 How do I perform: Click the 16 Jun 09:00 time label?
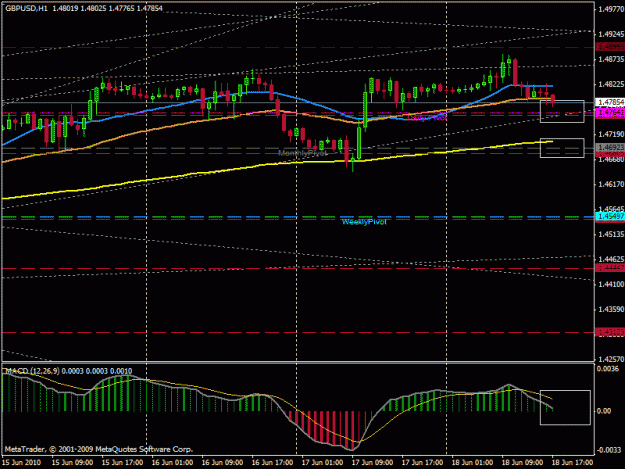coord(222,463)
